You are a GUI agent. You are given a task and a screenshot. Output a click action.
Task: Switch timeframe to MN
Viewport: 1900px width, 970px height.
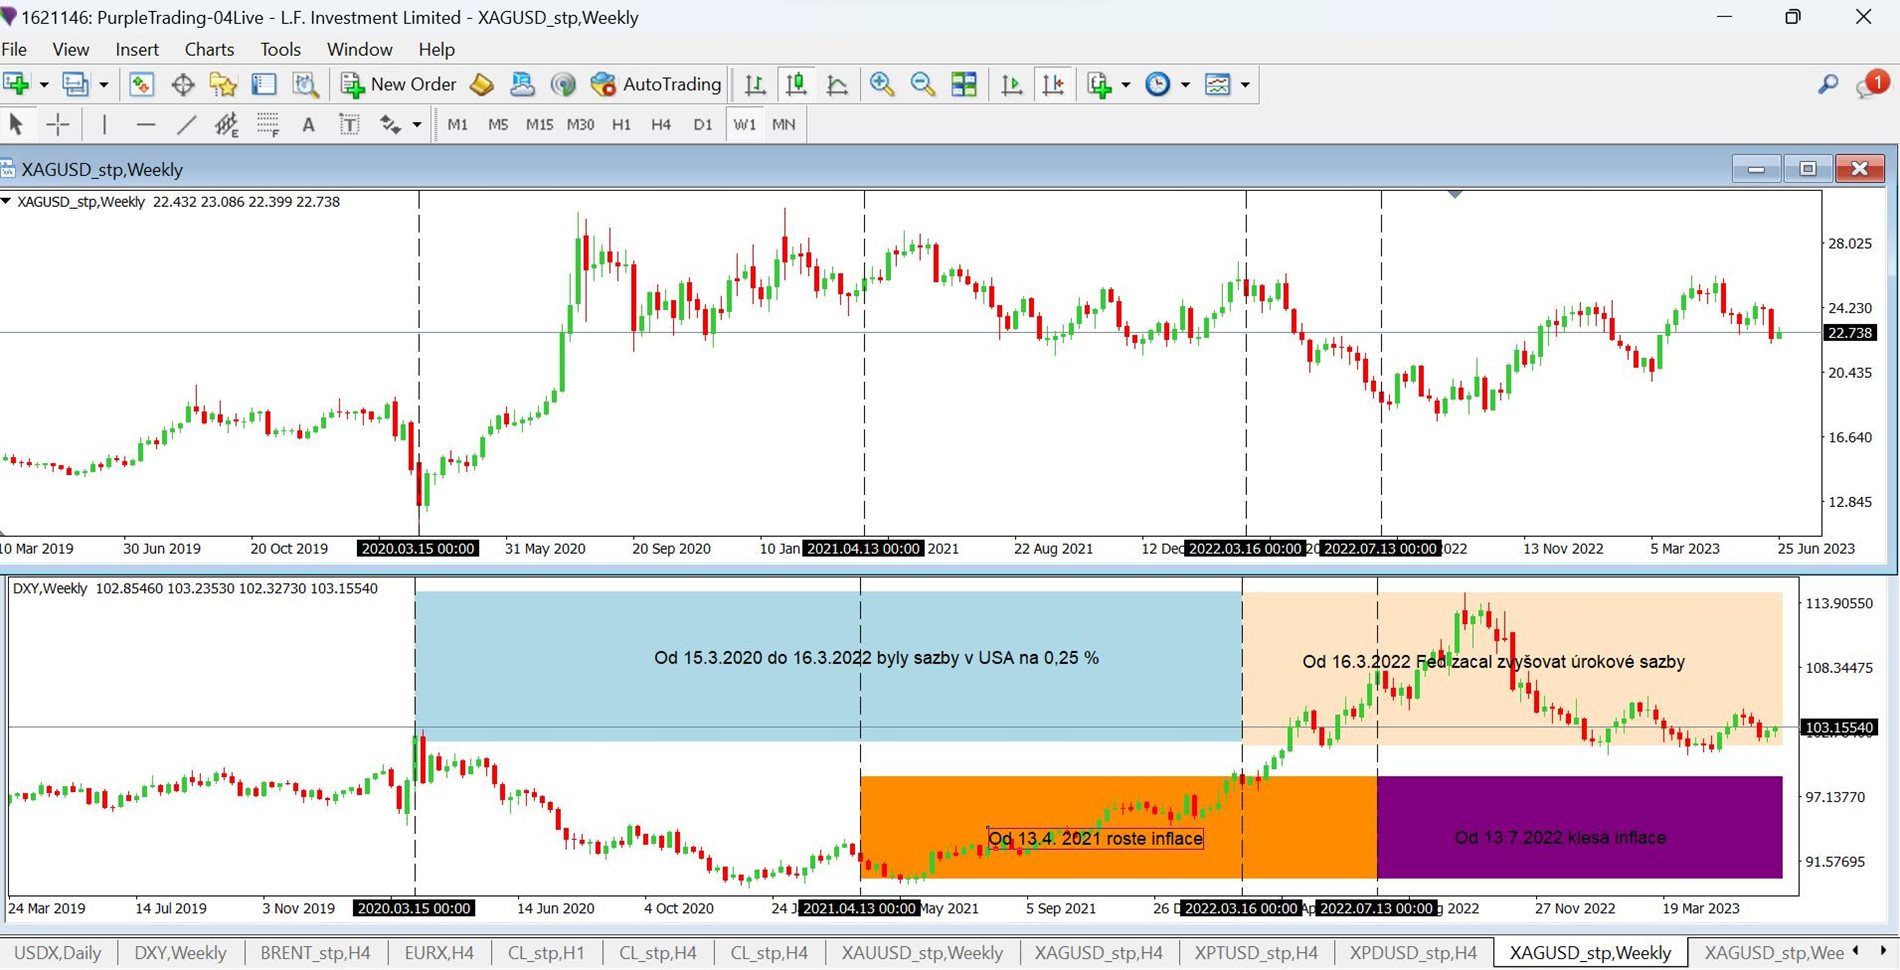coord(784,125)
